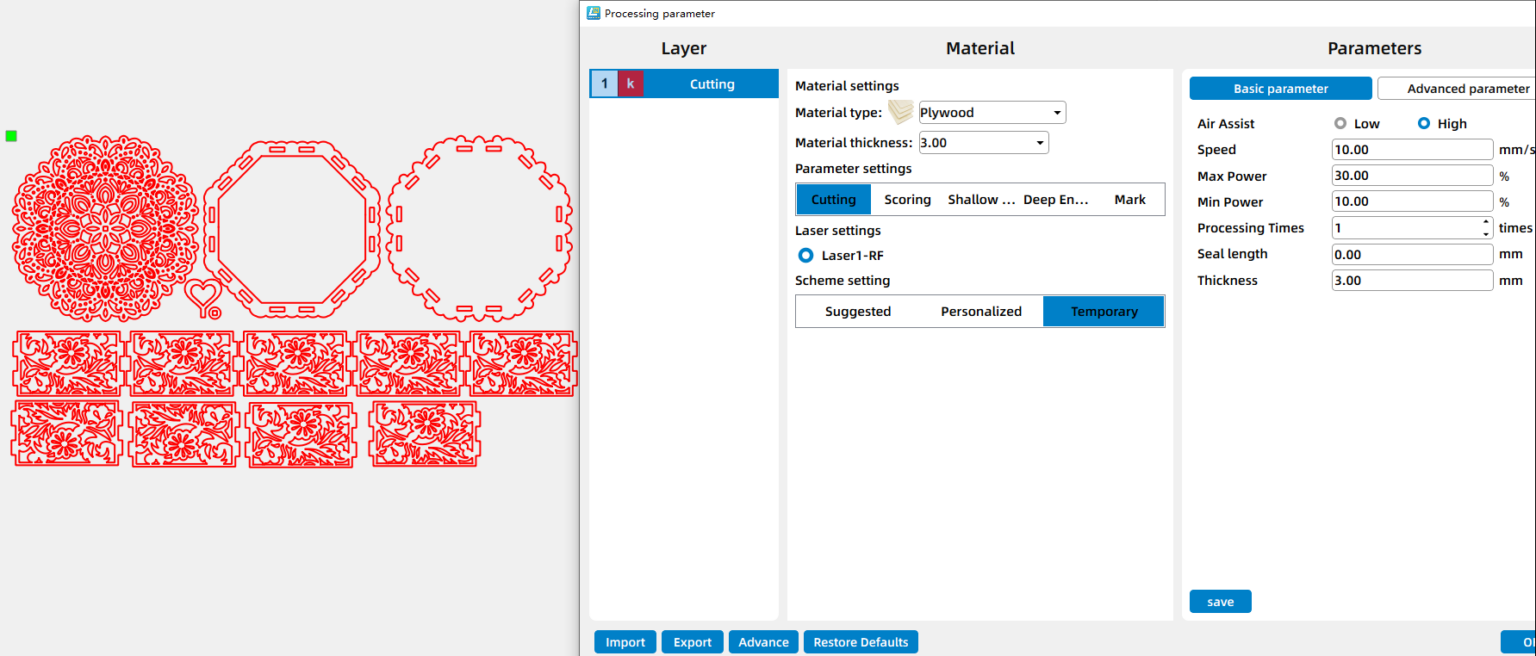Select the Suggested scheme setting
The image size is (1536, 656).
(x=858, y=311)
